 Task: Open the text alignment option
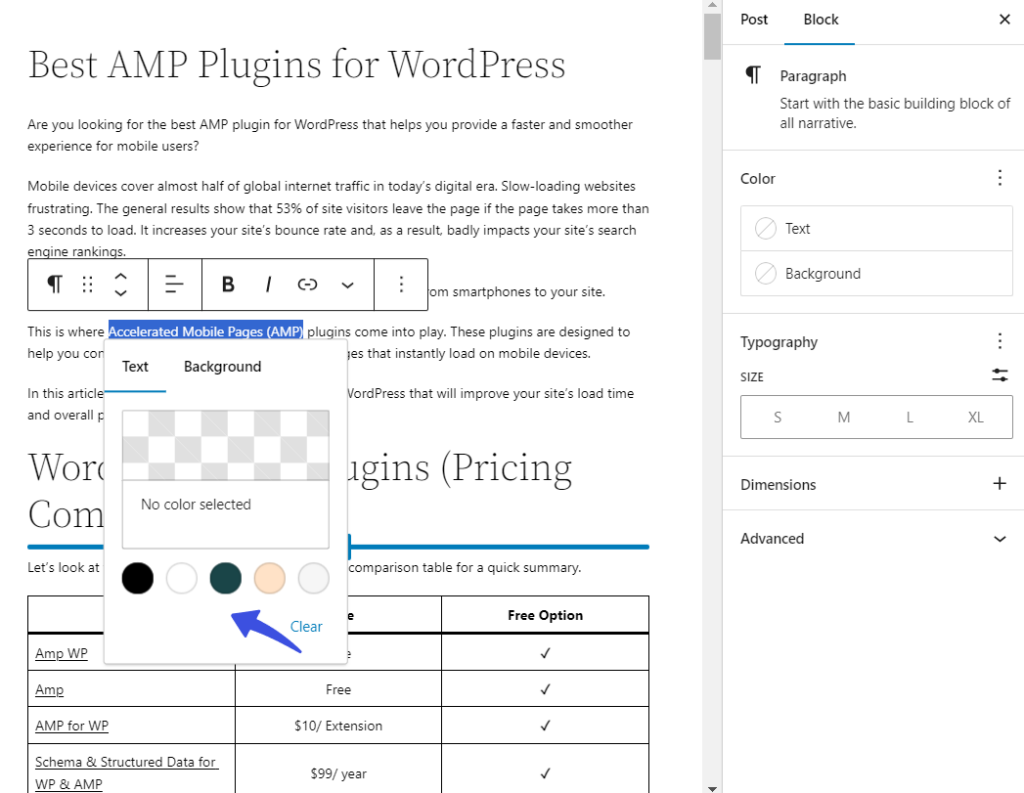click(x=174, y=284)
